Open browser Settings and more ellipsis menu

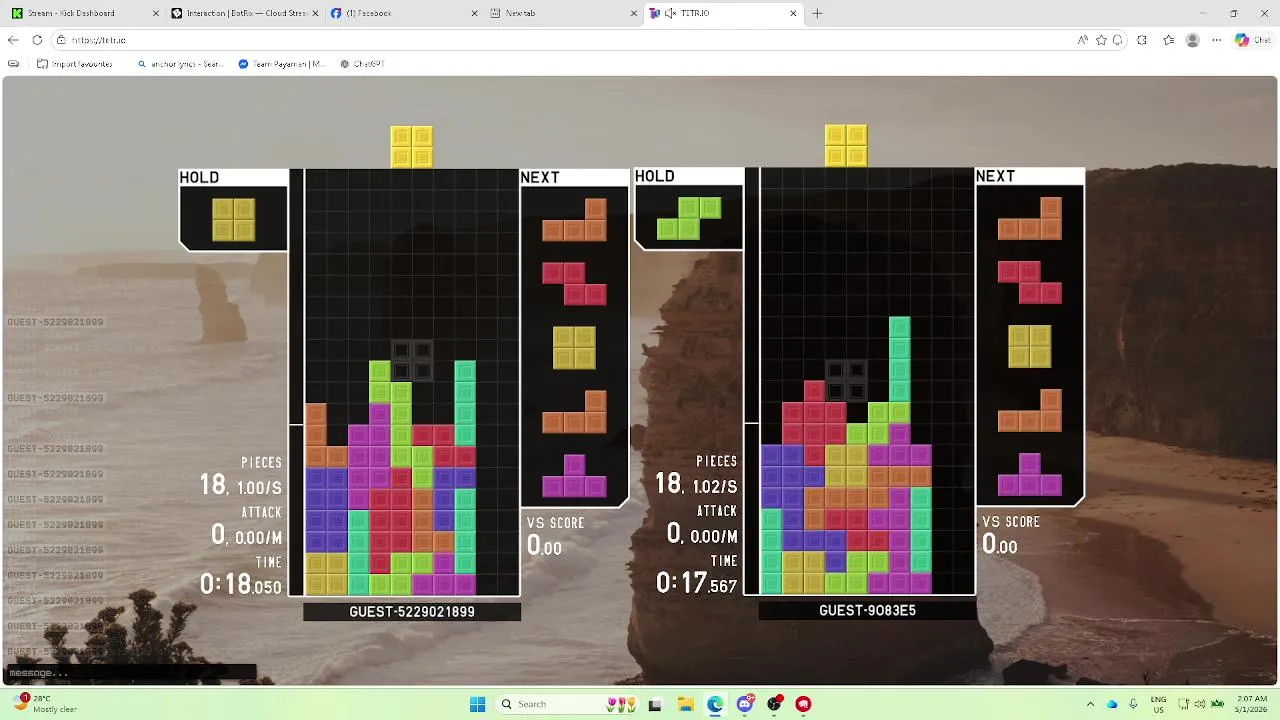pyautogui.click(x=1216, y=40)
